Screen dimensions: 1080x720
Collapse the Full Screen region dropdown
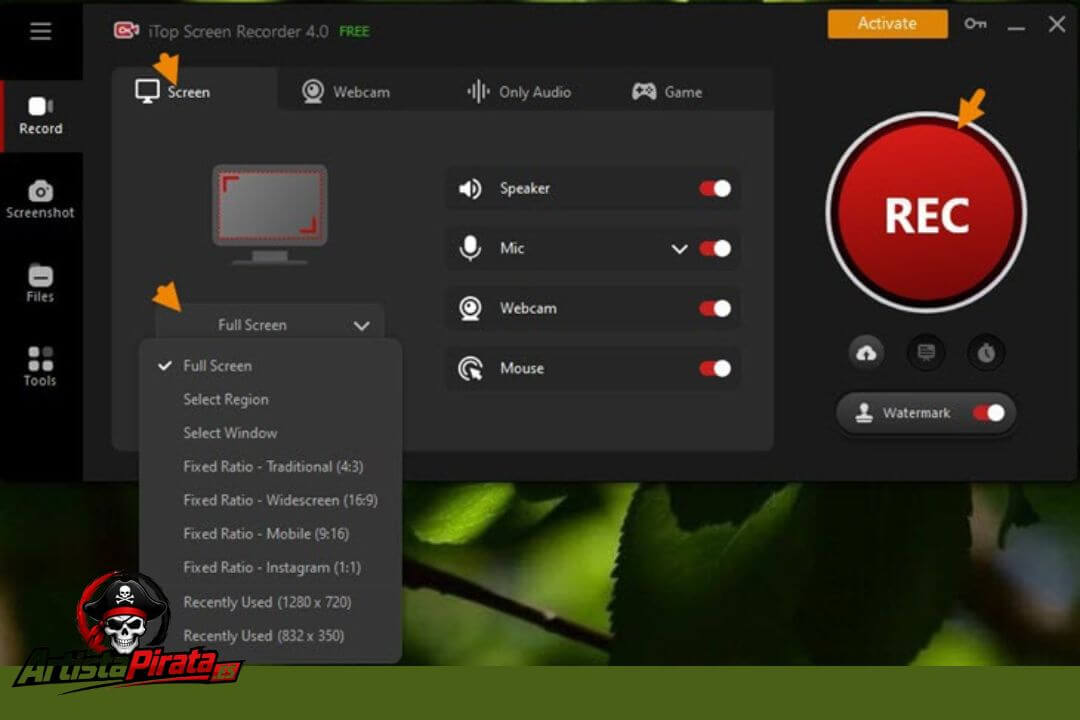click(270, 325)
